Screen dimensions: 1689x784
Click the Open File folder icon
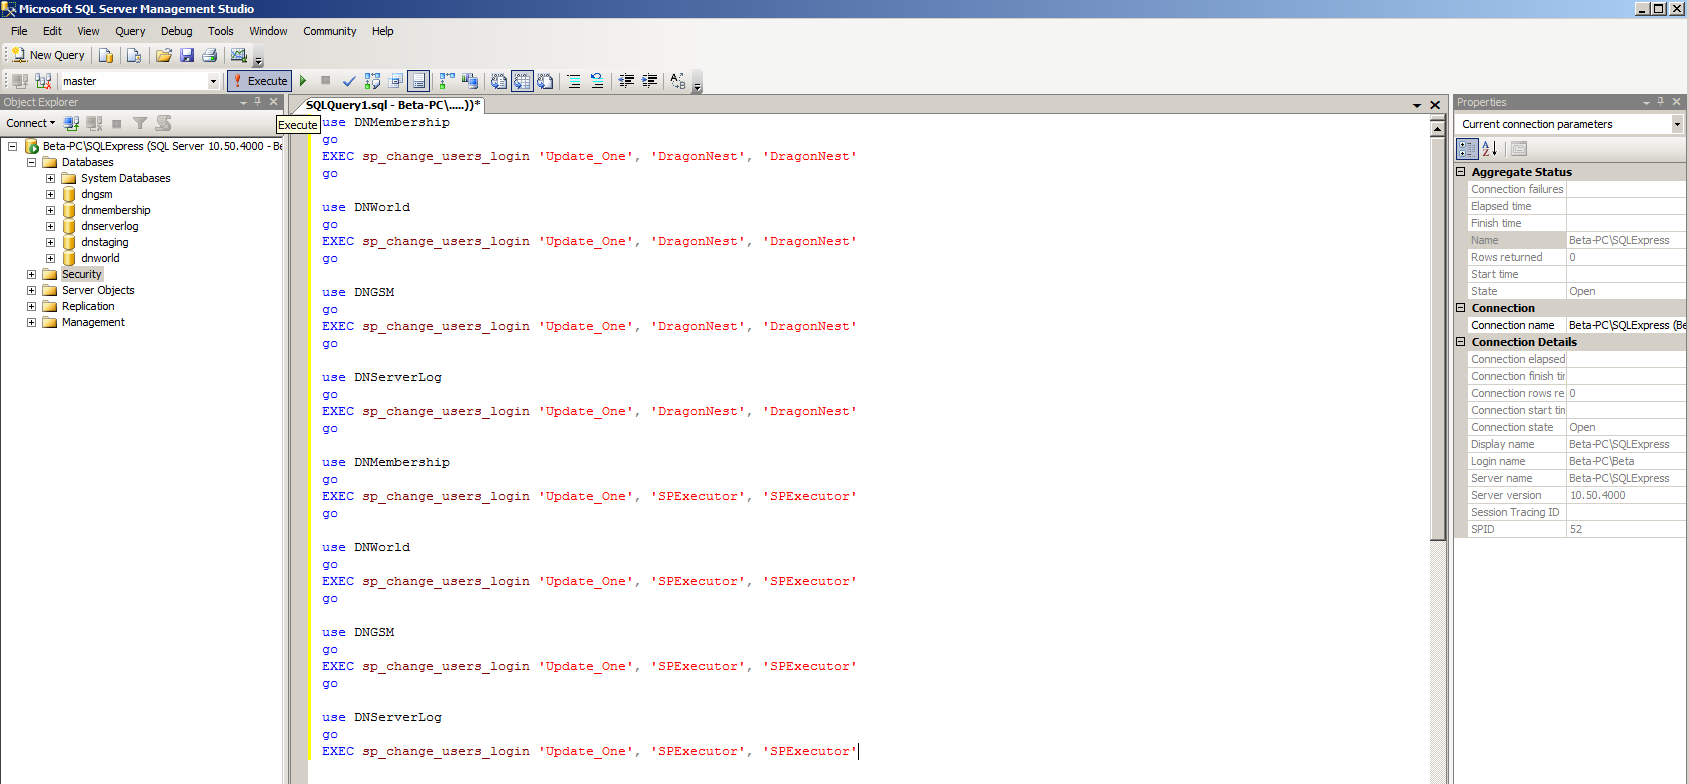[x=164, y=55]
